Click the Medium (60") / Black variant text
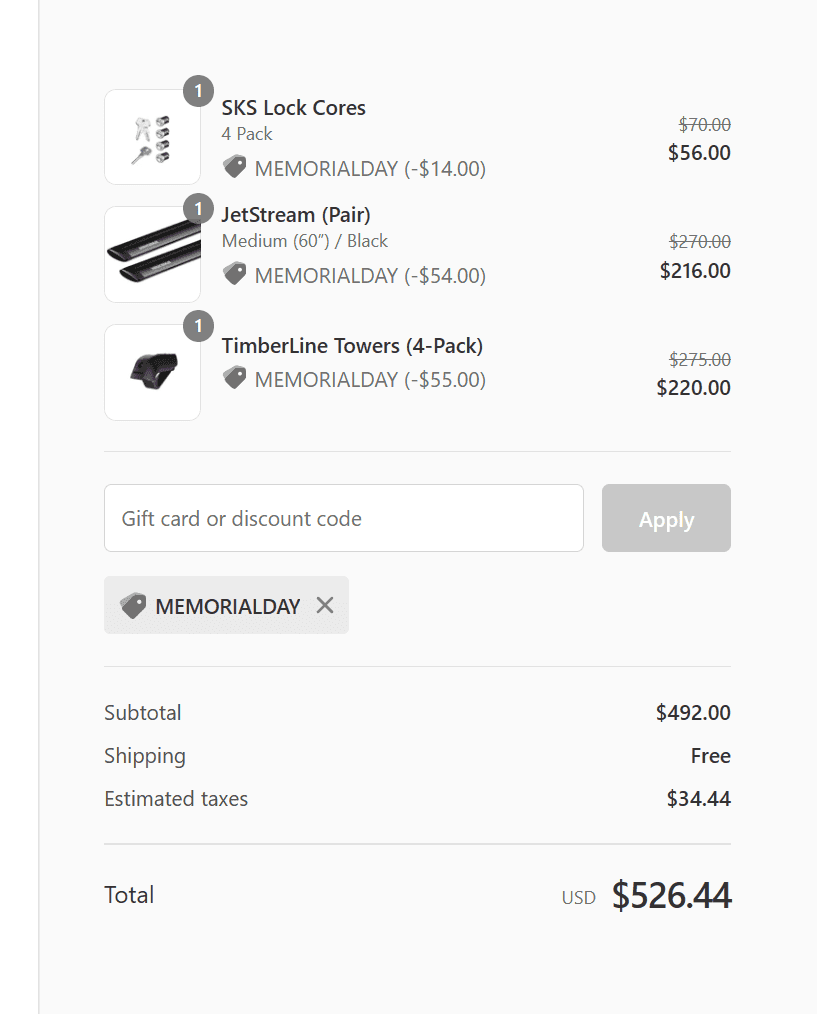This screenshot has height=1014, width=817. tap(305, 241)
